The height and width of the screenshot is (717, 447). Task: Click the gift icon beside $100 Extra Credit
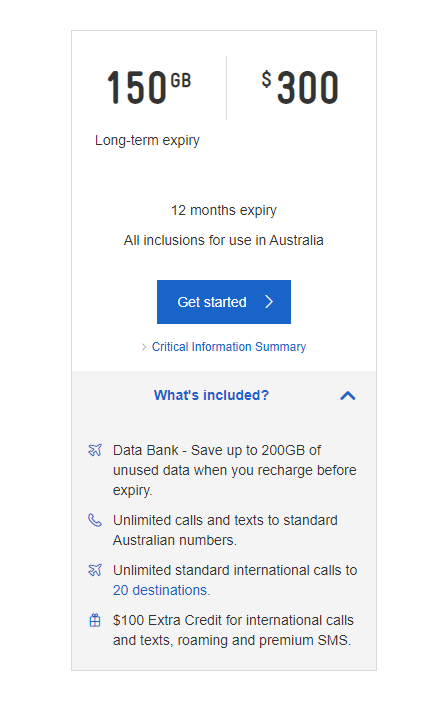click(95, 621)
